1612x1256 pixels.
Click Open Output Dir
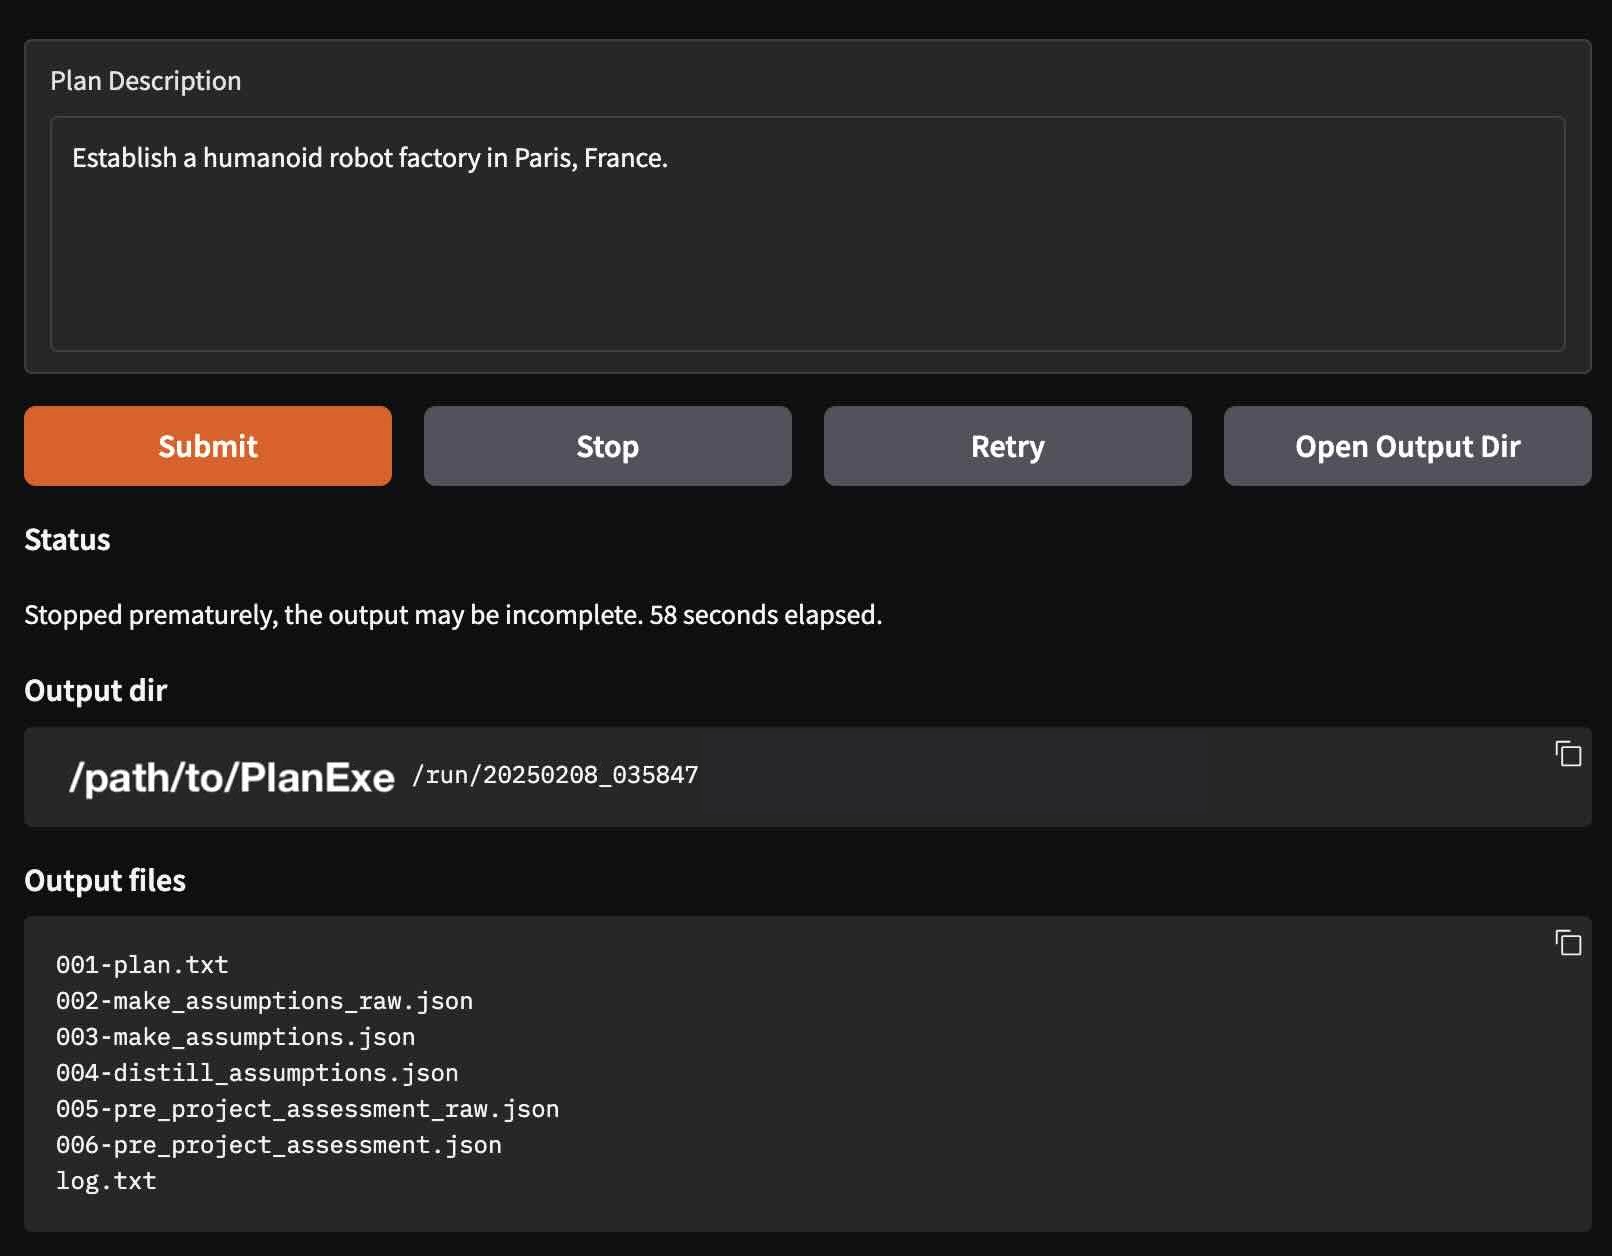(1406, 446)
